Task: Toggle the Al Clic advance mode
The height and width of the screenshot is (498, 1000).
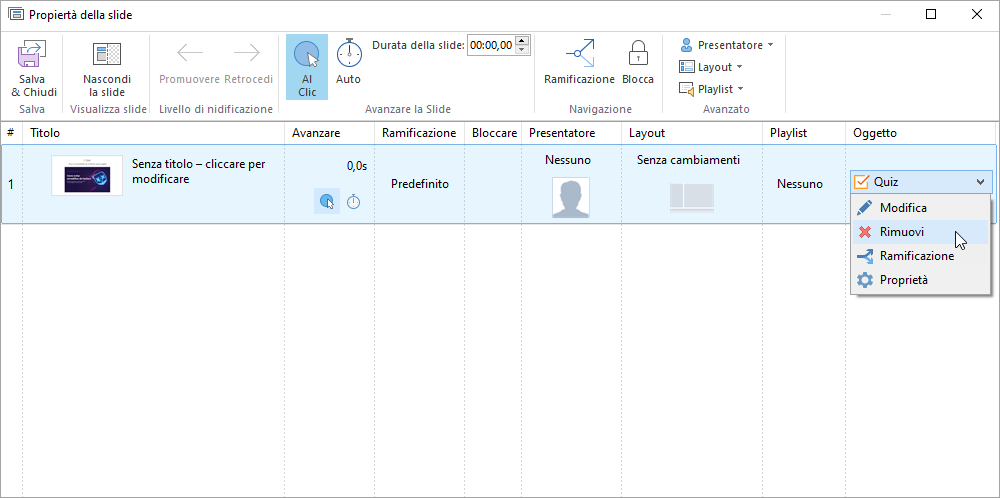Action: [307, 67]
